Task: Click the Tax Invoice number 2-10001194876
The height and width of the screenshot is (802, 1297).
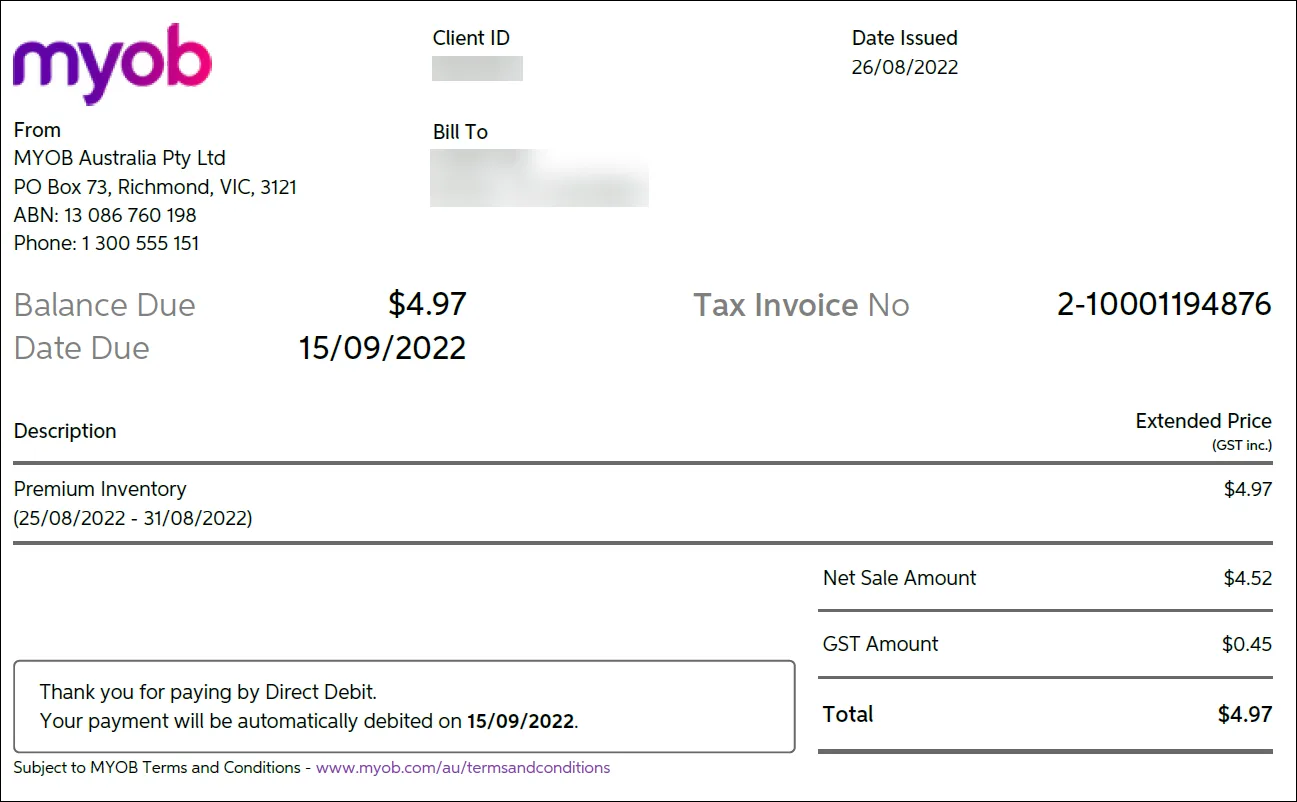Action: [x=1164, y=305]
